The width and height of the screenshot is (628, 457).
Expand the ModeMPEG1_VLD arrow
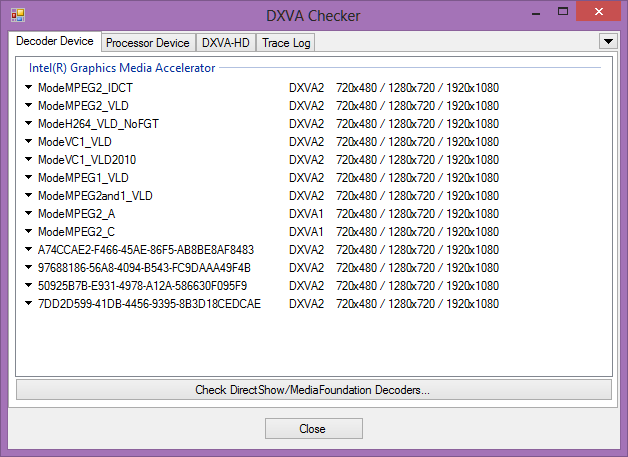29,178
